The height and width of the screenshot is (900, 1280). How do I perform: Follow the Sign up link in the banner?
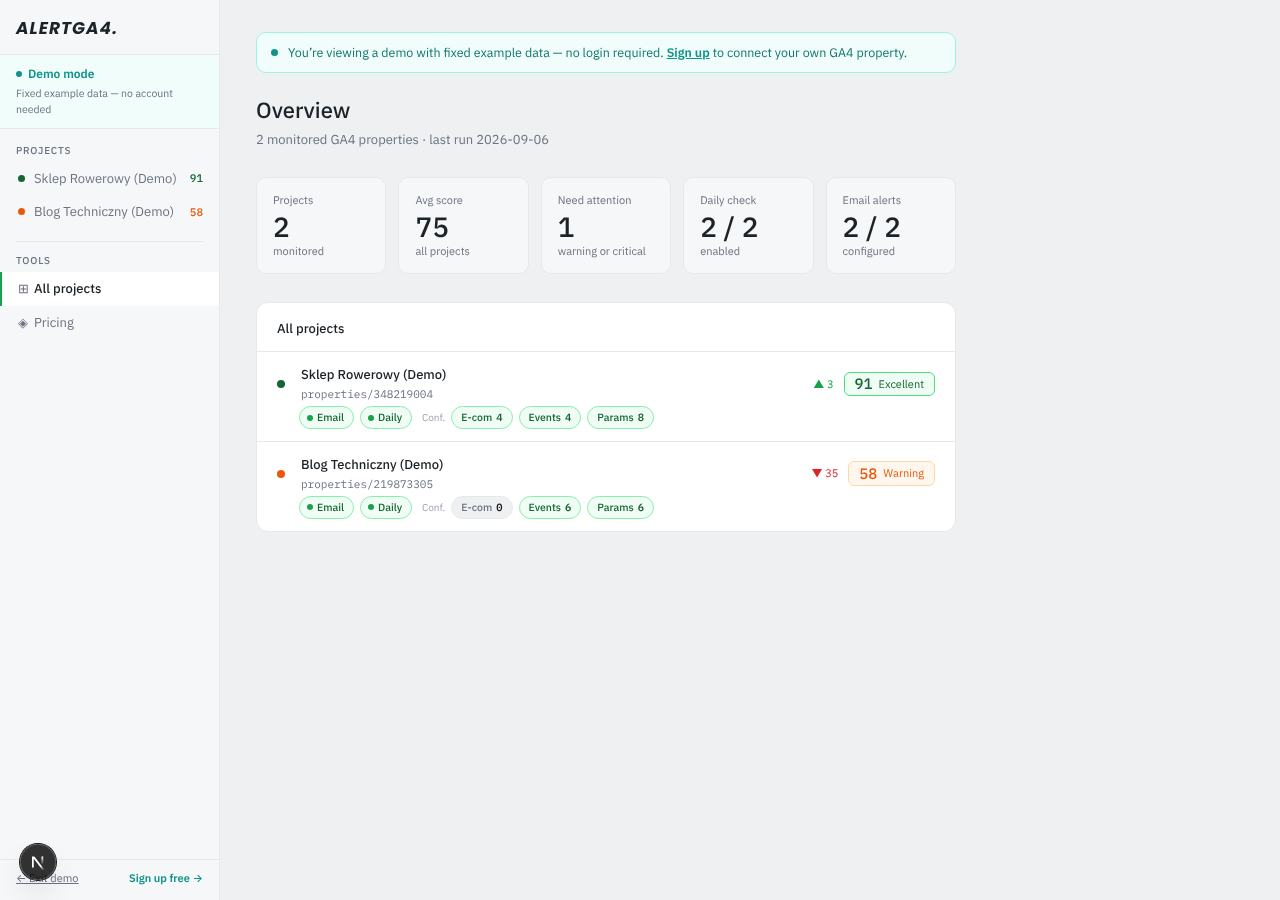(688, 53)
